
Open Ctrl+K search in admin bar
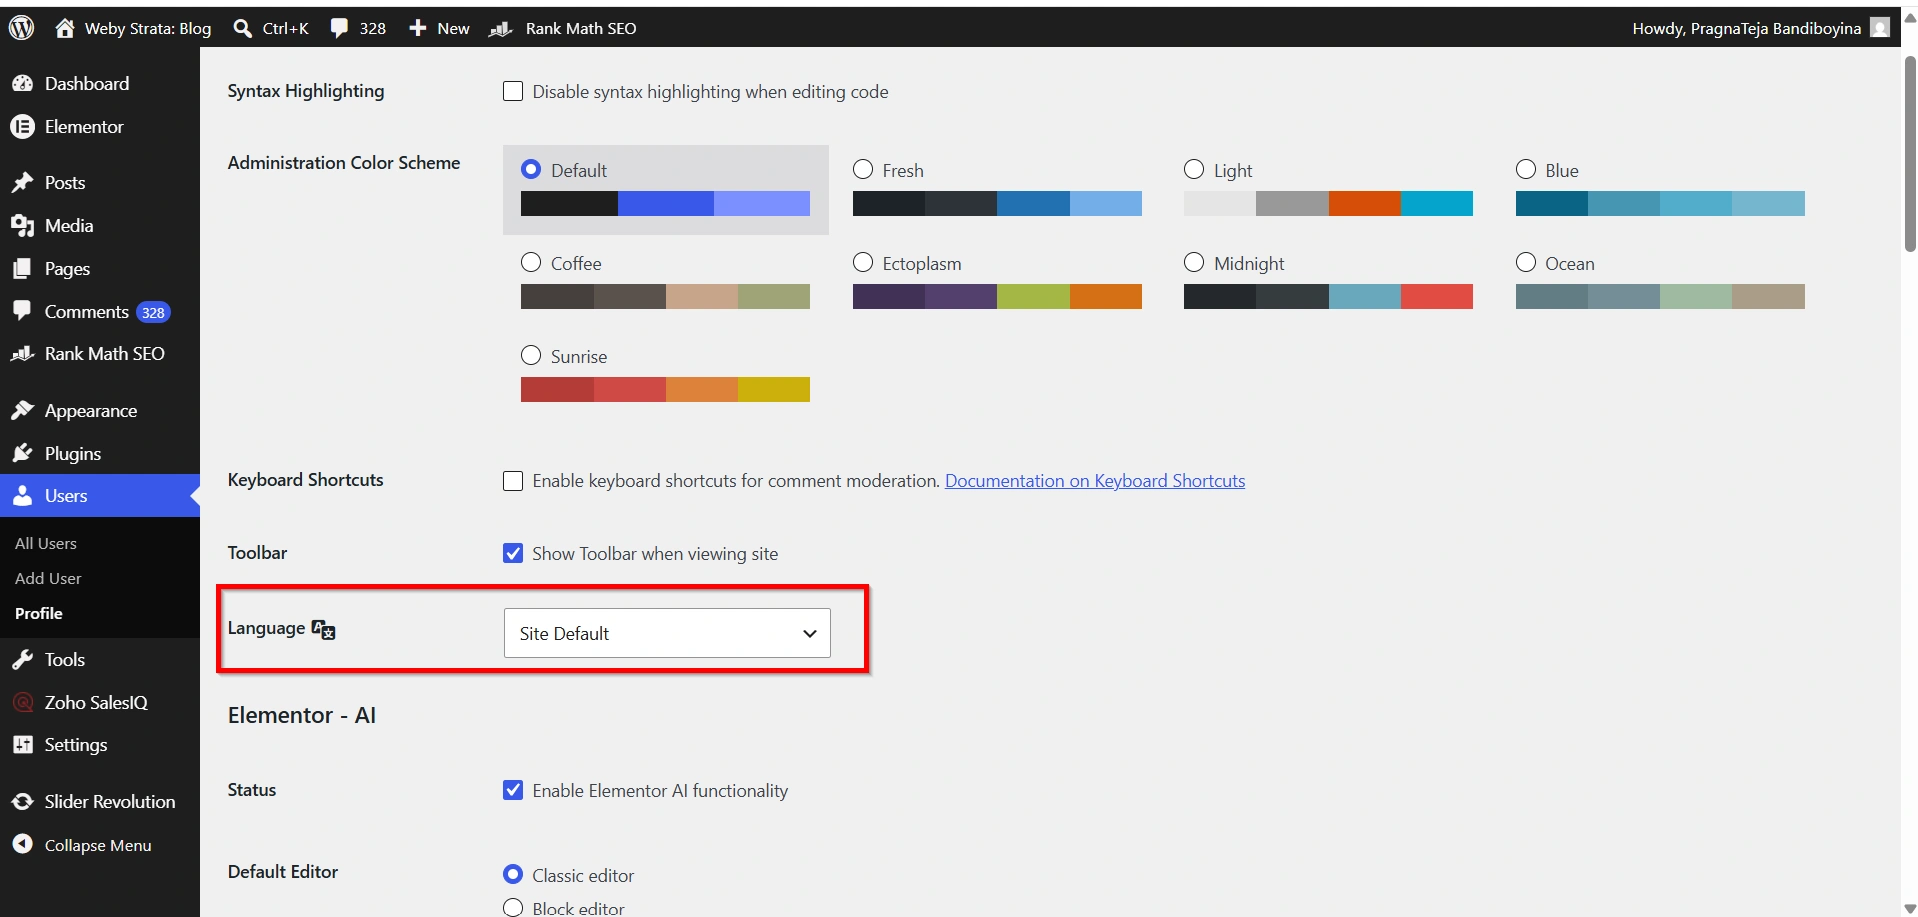point(271,28)
